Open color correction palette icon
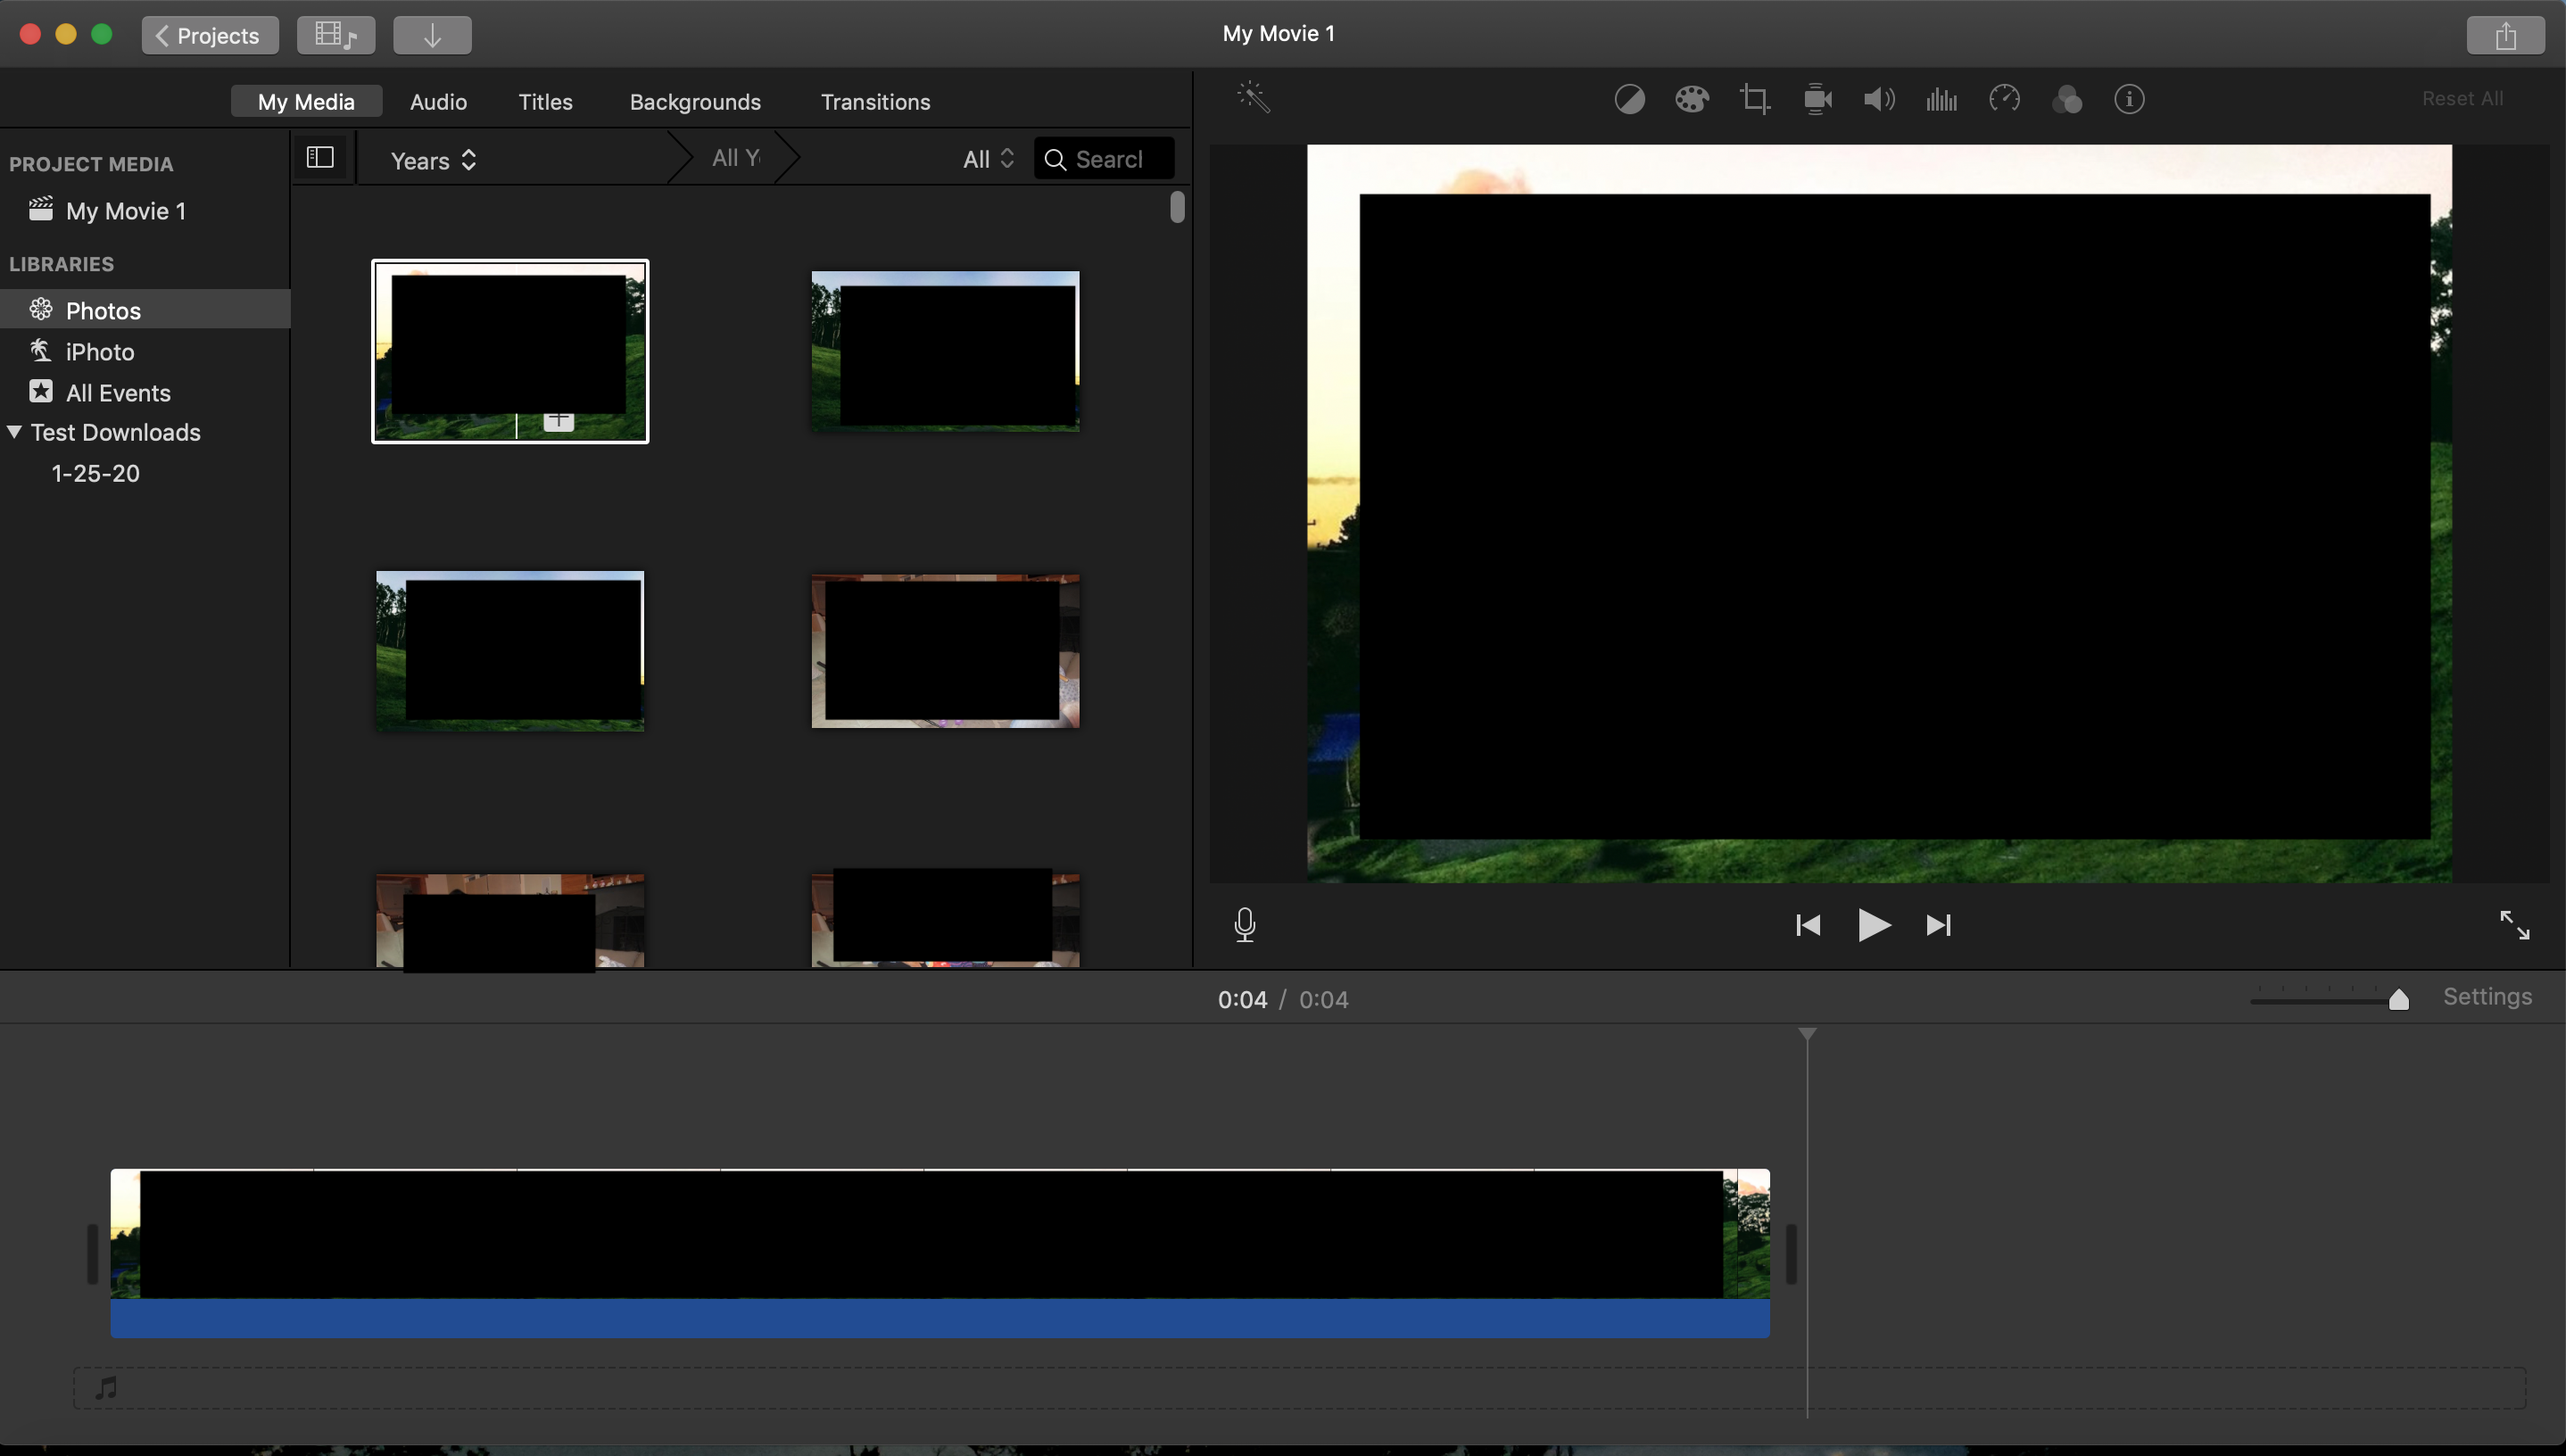 coord(1691,99)
